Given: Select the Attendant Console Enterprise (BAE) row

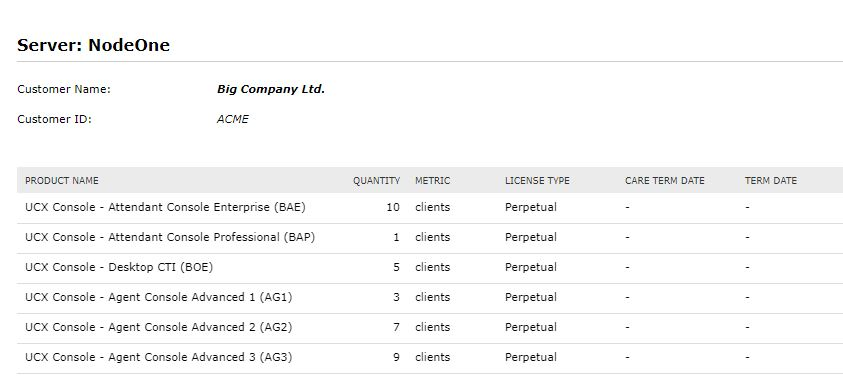Looking at the screenshot, I should click(430, 208).
